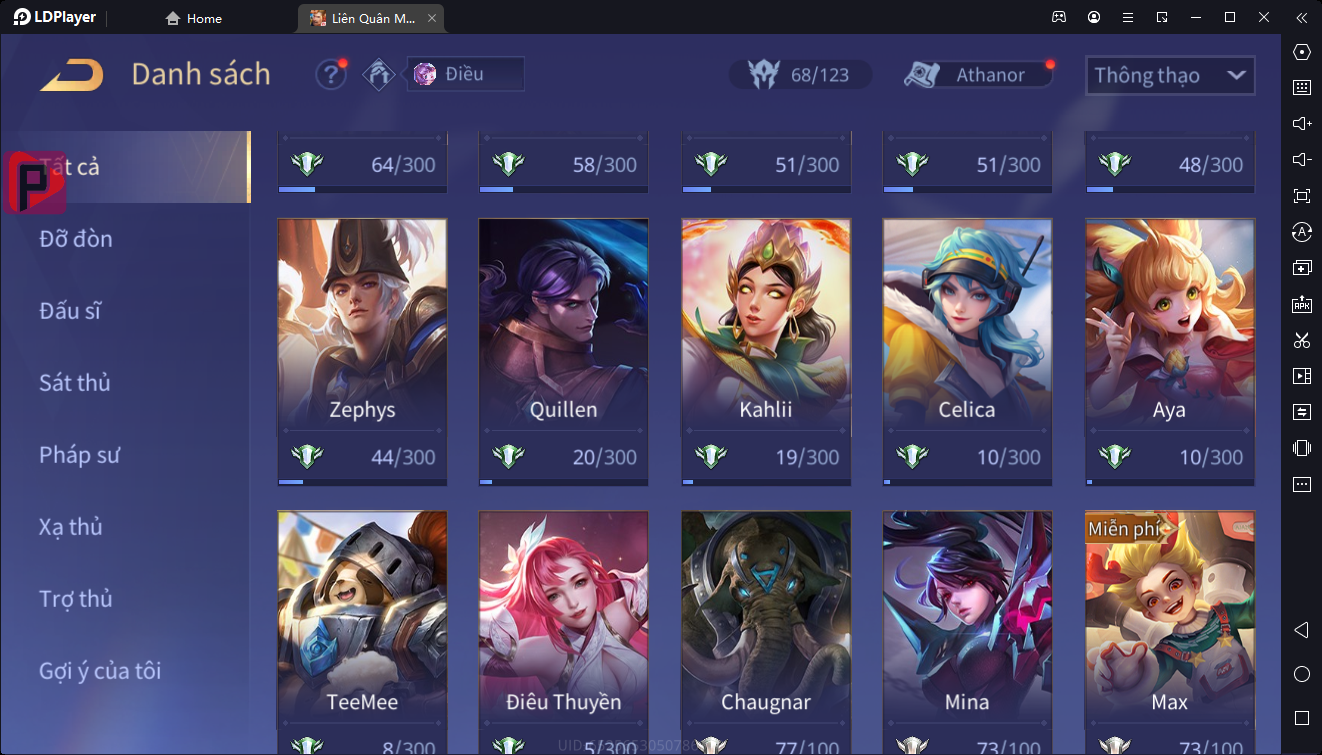
Task: Click LDPlayer volume up icon
Action: pos(1301,124)
